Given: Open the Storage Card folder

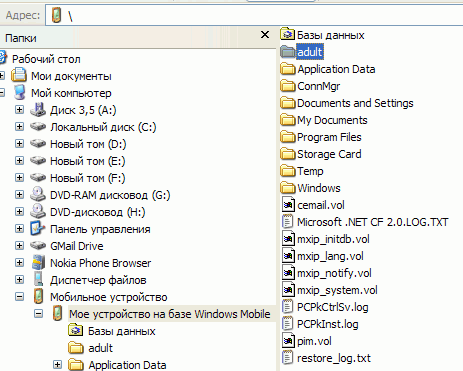Looking at the screenshot, I should tap(329, 154).
